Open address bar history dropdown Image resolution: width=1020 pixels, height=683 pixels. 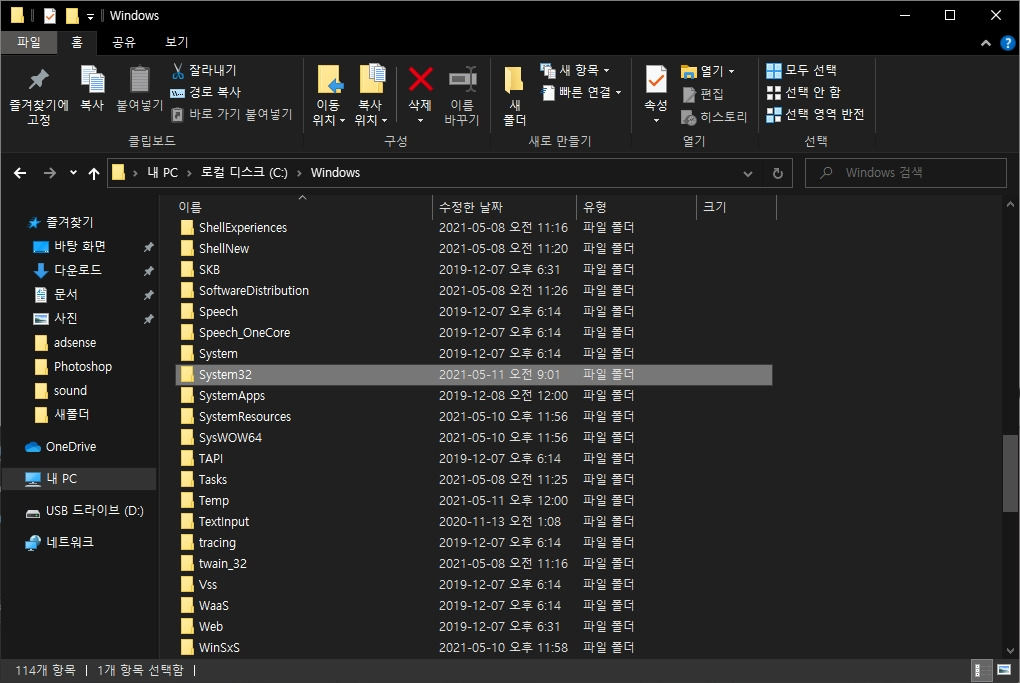(747, 174)
